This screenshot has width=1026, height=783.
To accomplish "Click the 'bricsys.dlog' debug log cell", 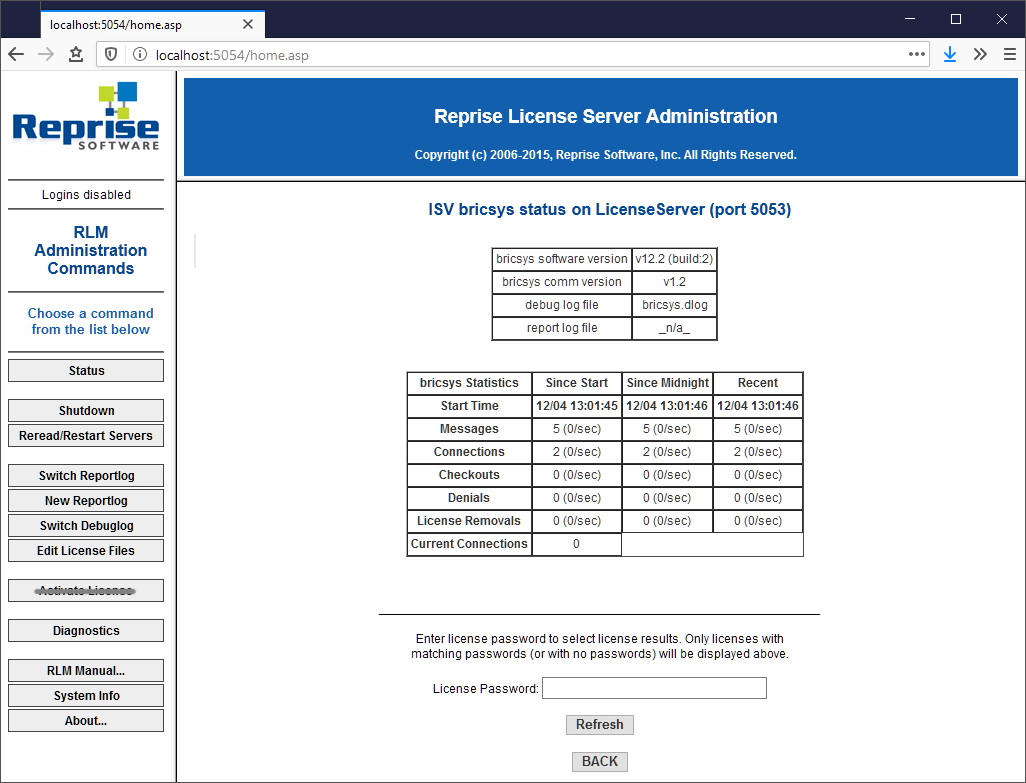I will coord(674,305).
